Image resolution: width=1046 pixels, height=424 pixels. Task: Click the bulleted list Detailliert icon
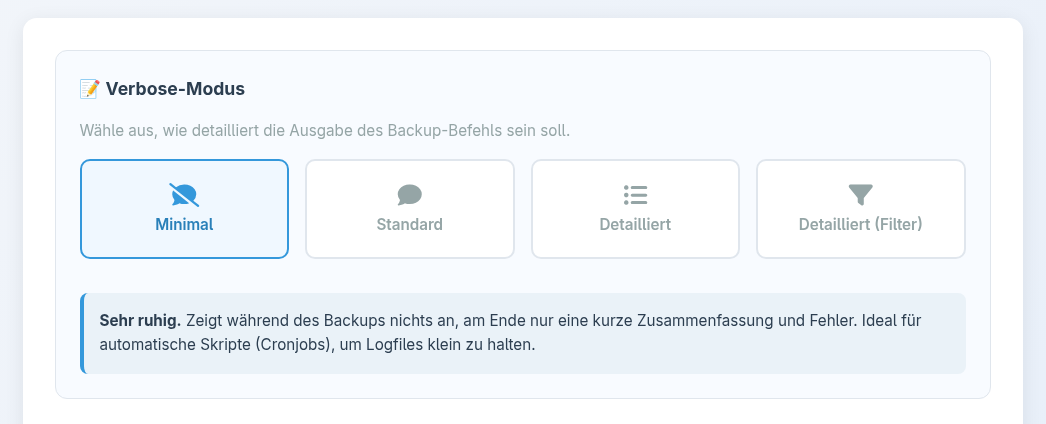635,194
